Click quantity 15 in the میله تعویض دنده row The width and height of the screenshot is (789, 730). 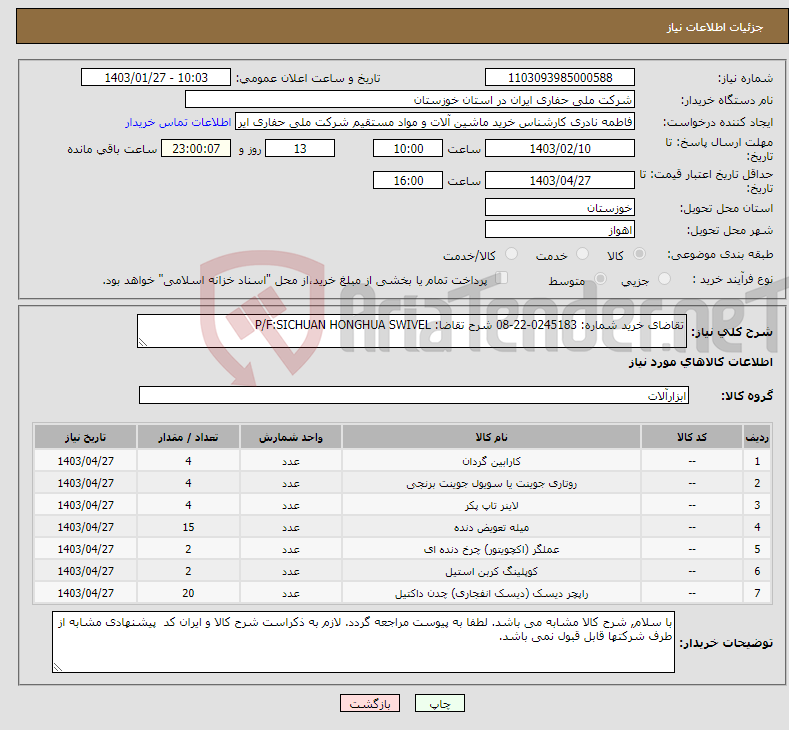tap(188, 527)
